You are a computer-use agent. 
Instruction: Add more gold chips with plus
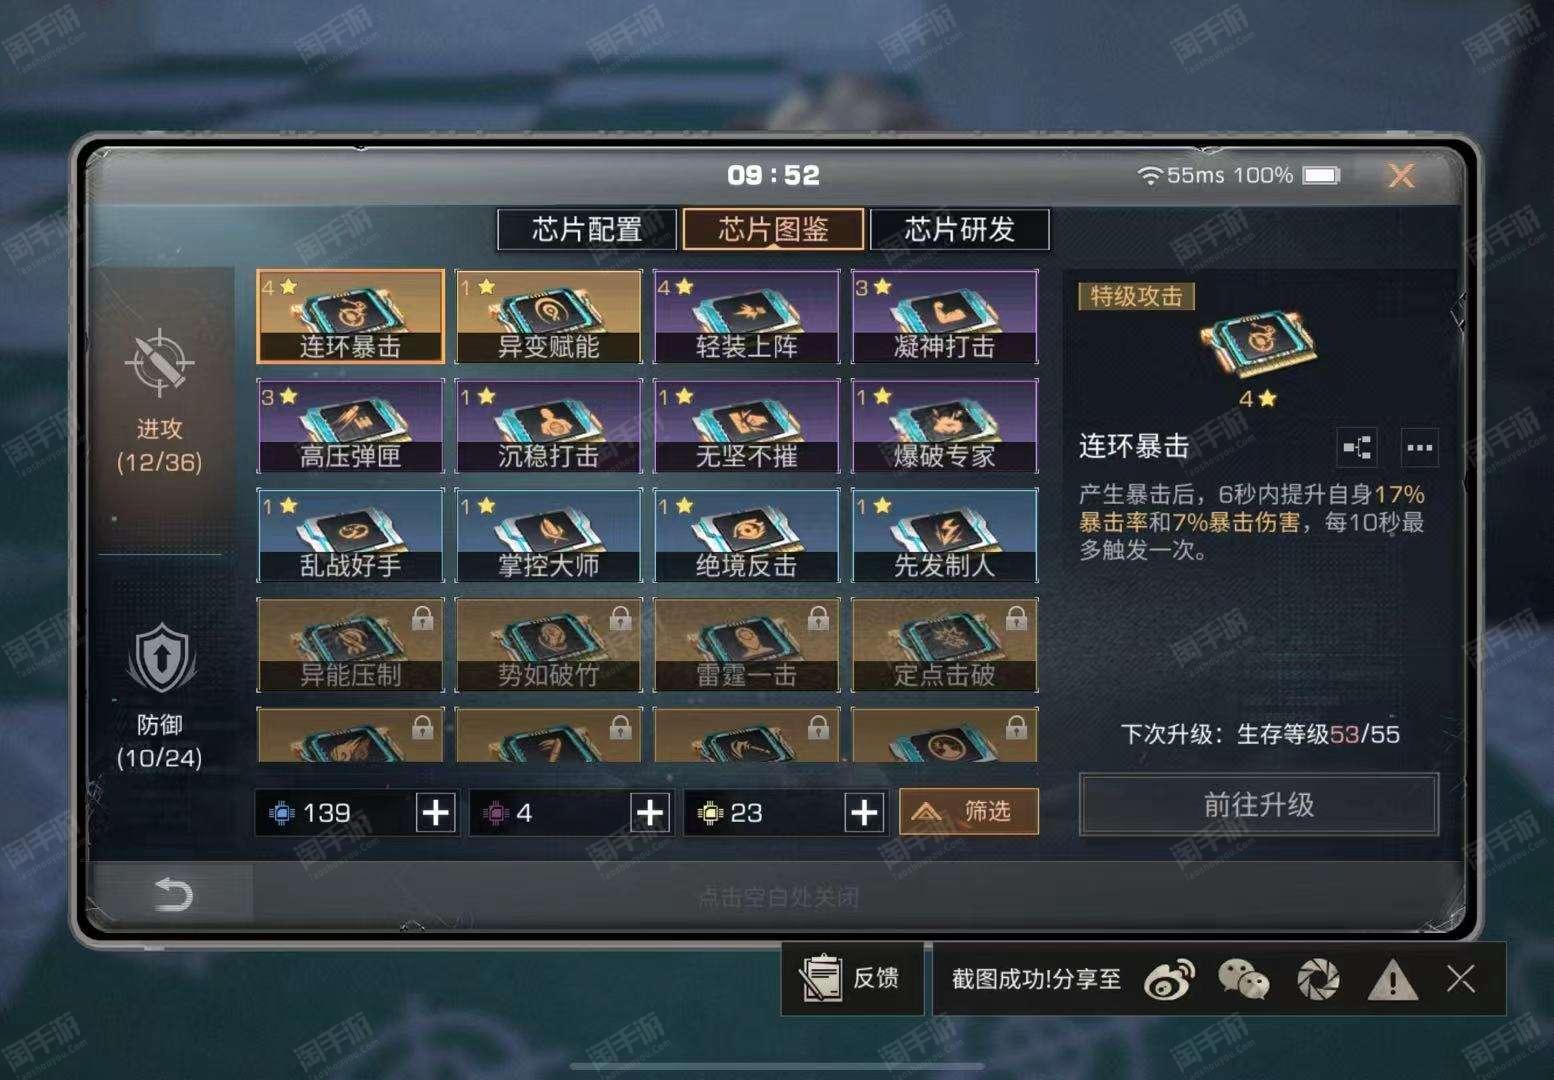click(x=864, y=812)
